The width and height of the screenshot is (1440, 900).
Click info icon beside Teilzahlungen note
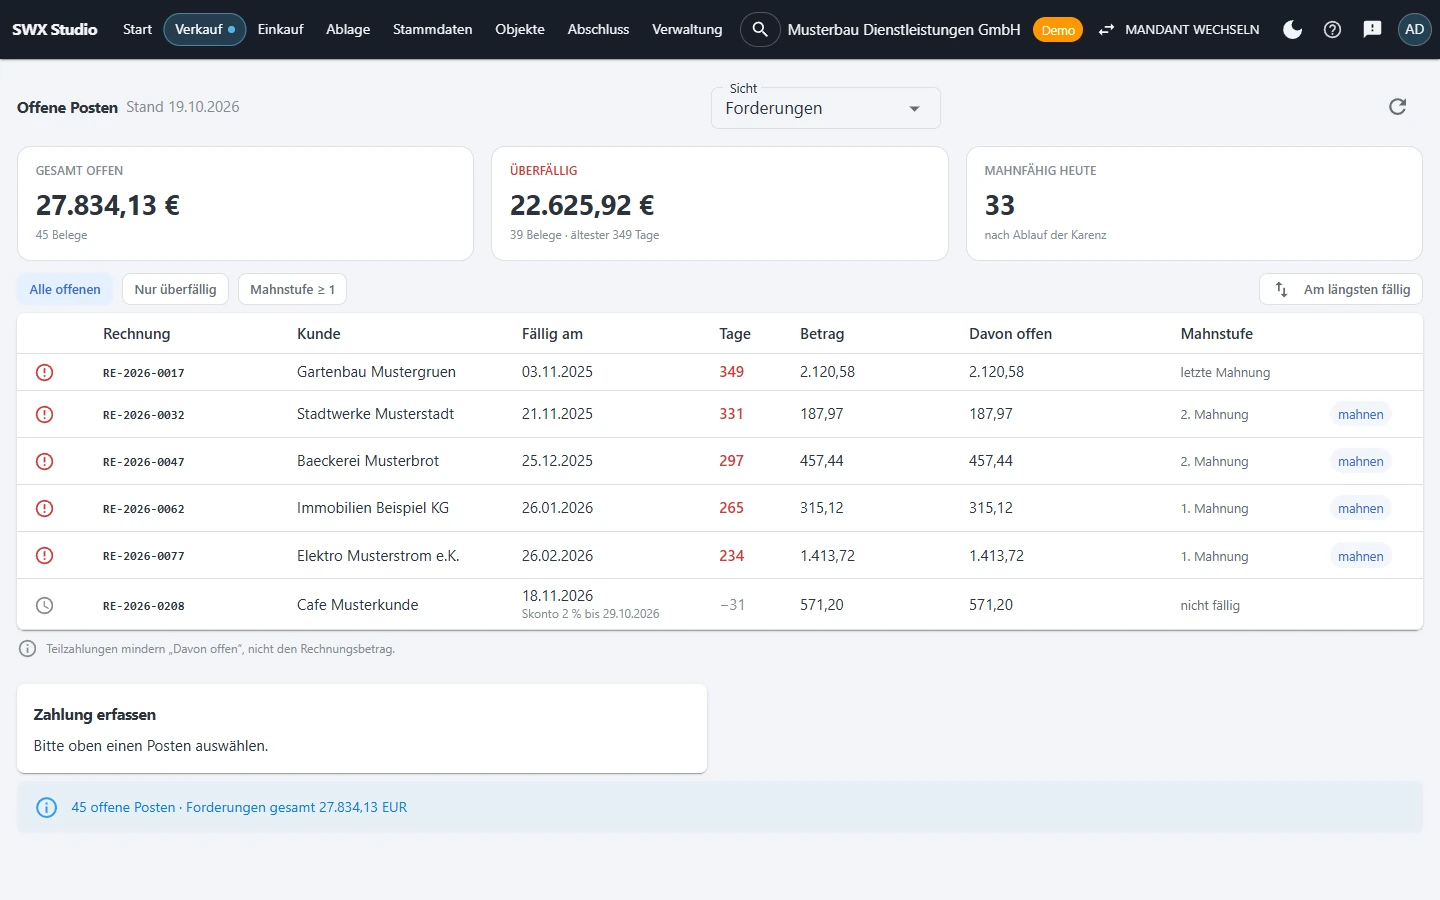[x=28, y=649]
